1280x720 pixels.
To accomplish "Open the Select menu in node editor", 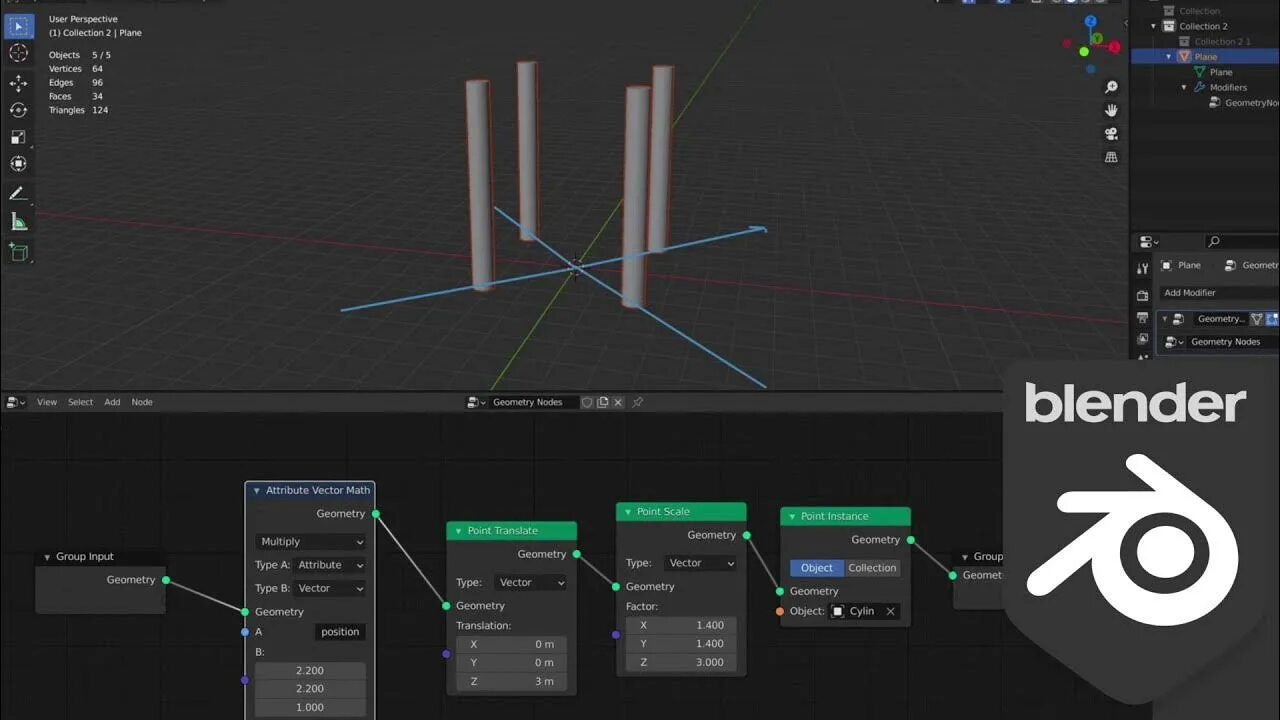I will [80, 402].
